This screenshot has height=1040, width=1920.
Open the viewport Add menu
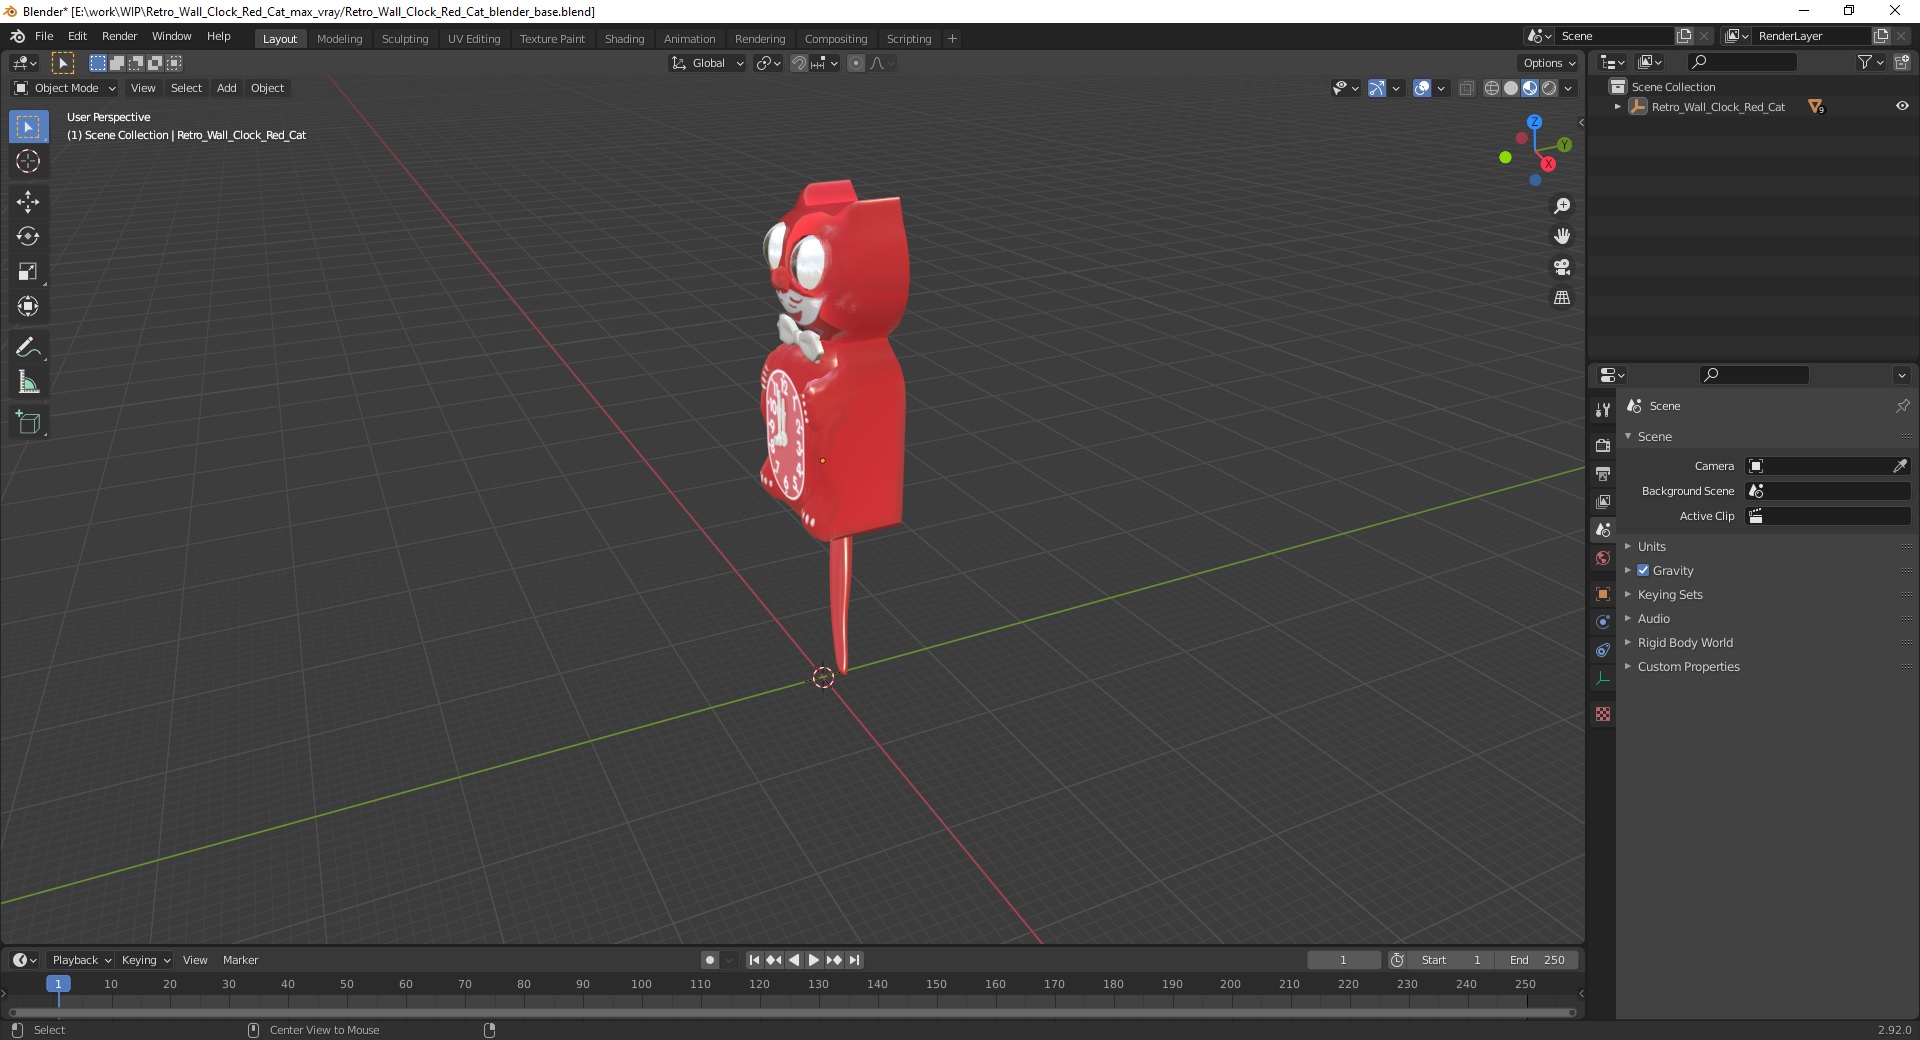pos(227,88)
